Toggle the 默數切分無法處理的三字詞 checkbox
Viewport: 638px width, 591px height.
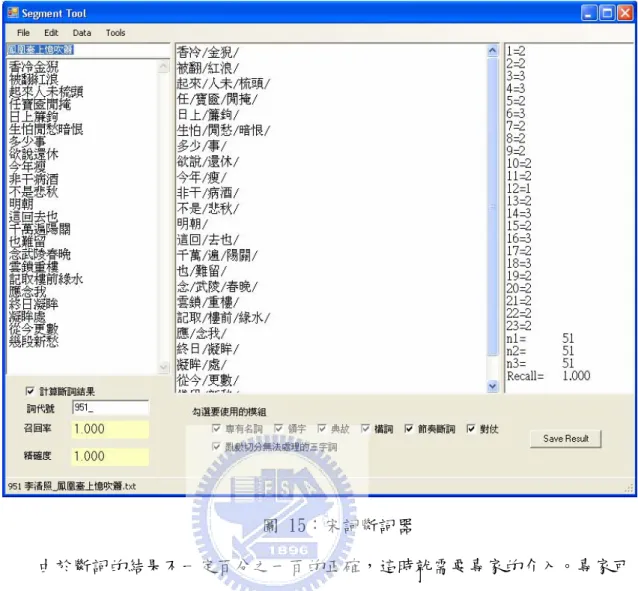(x=216, y=447)
